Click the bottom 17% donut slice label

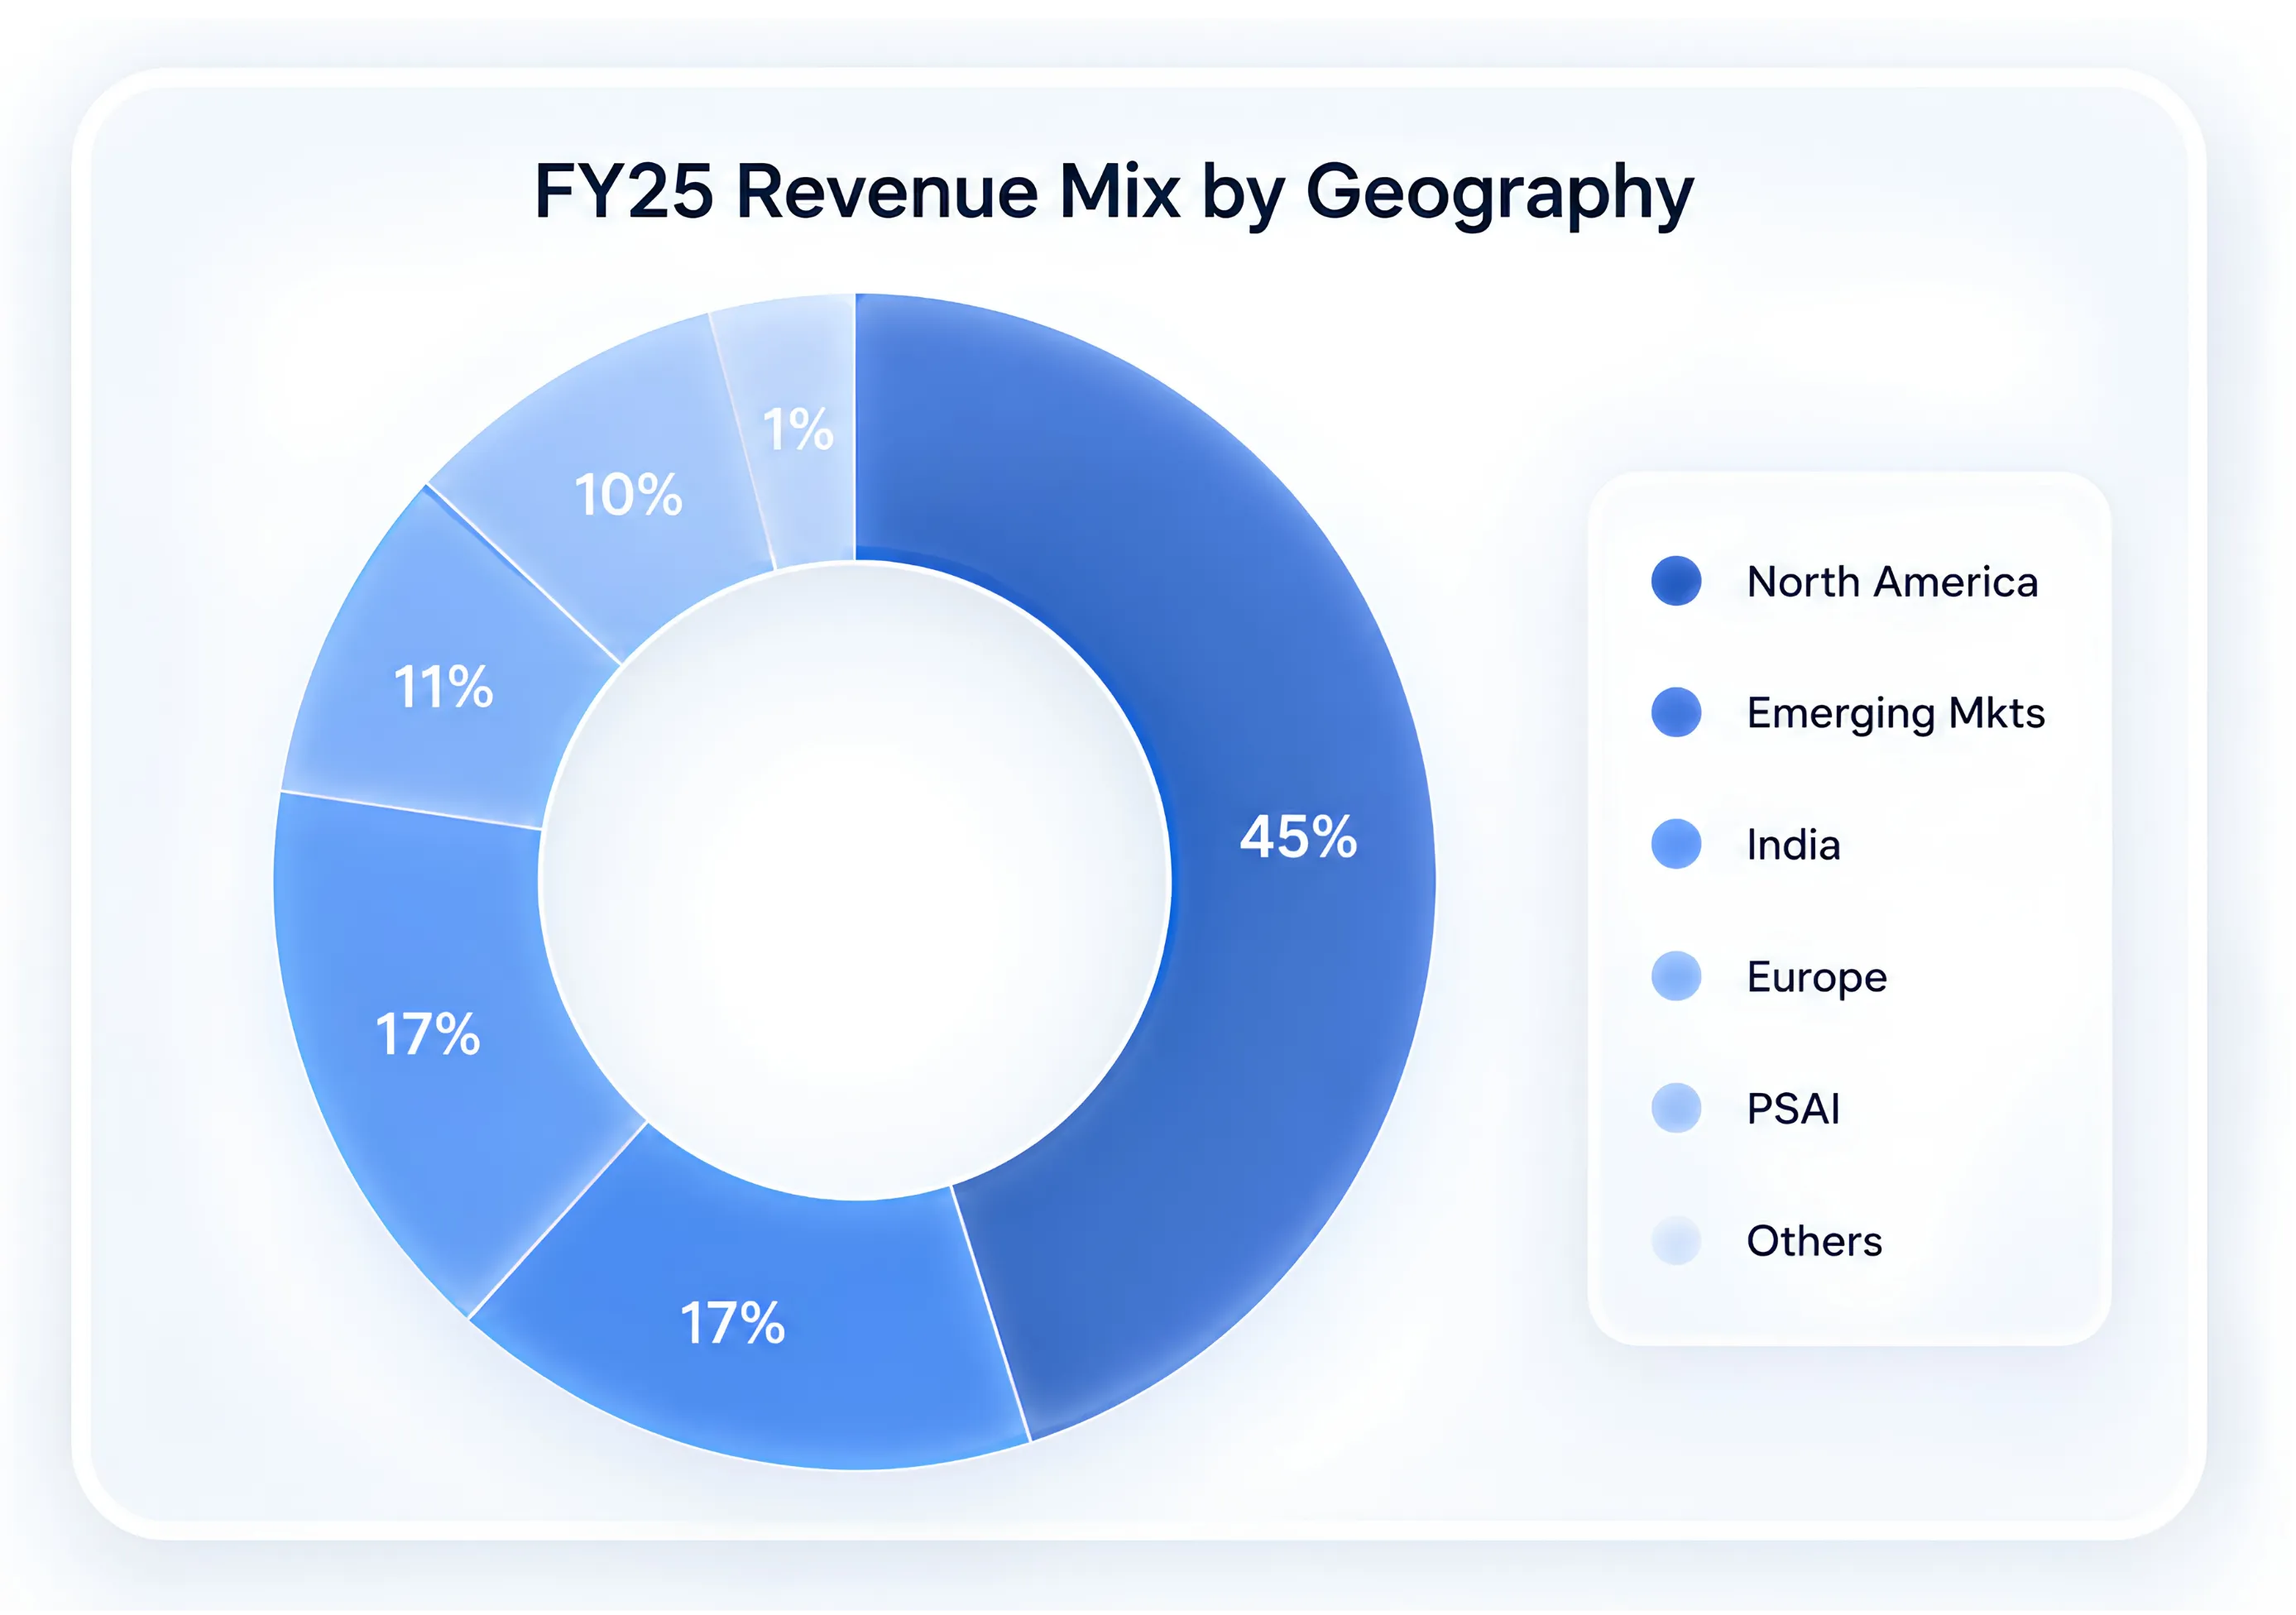click(732, 1324)
